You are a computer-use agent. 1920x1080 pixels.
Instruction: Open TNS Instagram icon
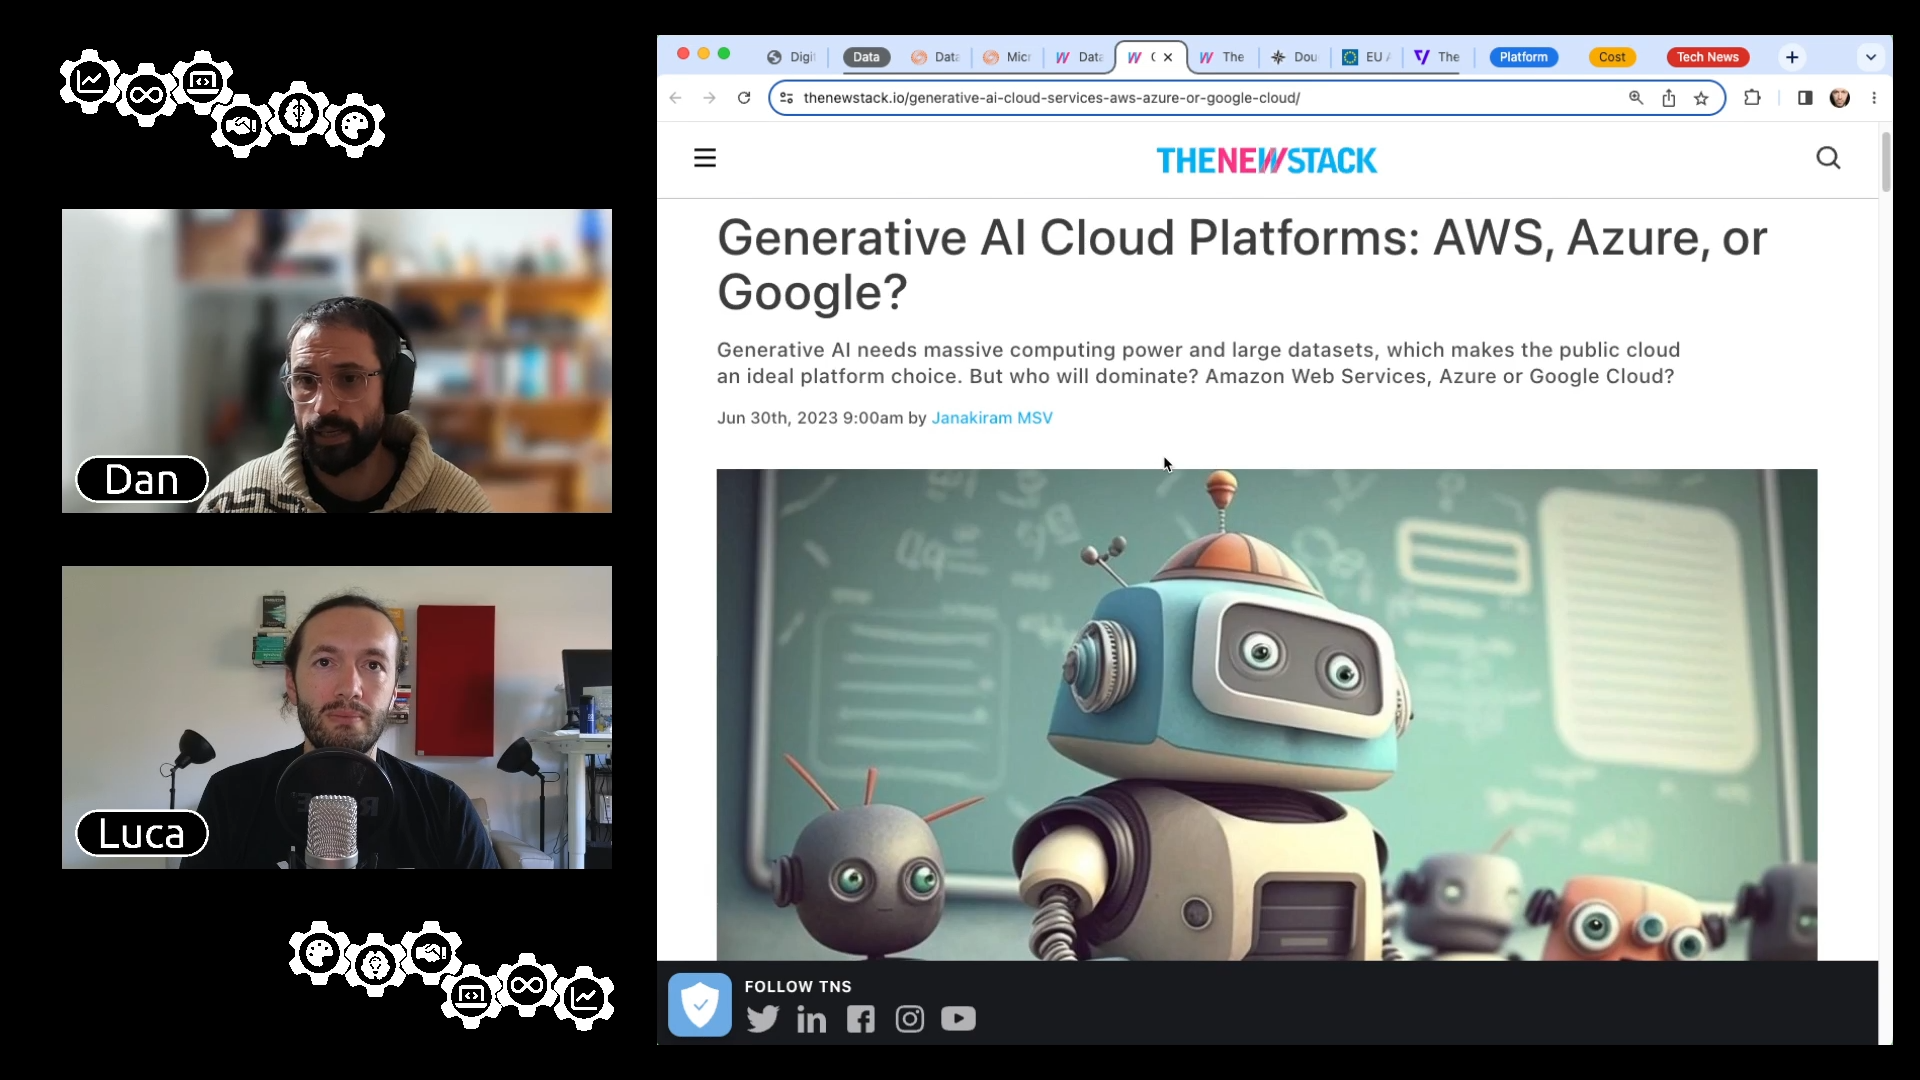pos(909,1019)
